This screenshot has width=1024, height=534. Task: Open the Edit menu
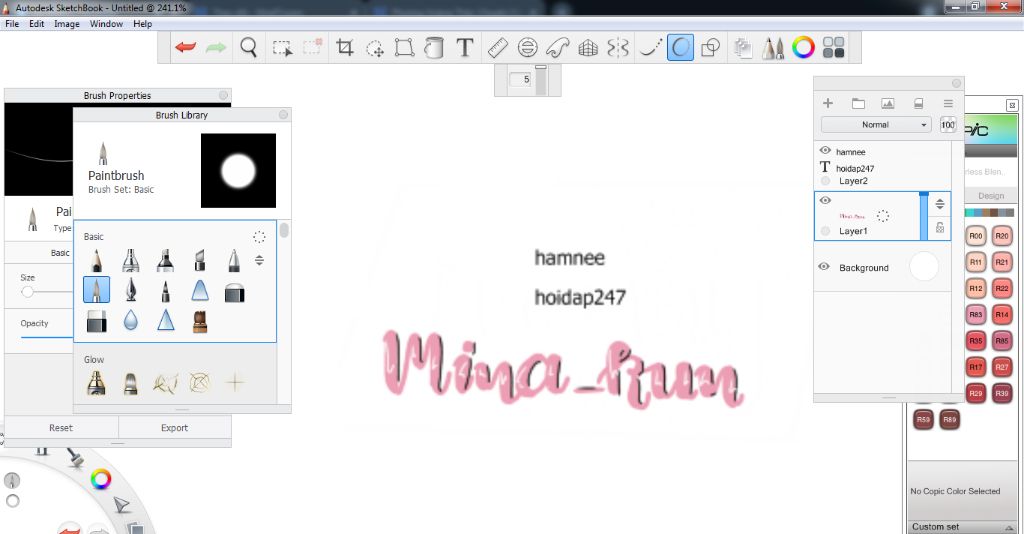(x=37, y=24)
